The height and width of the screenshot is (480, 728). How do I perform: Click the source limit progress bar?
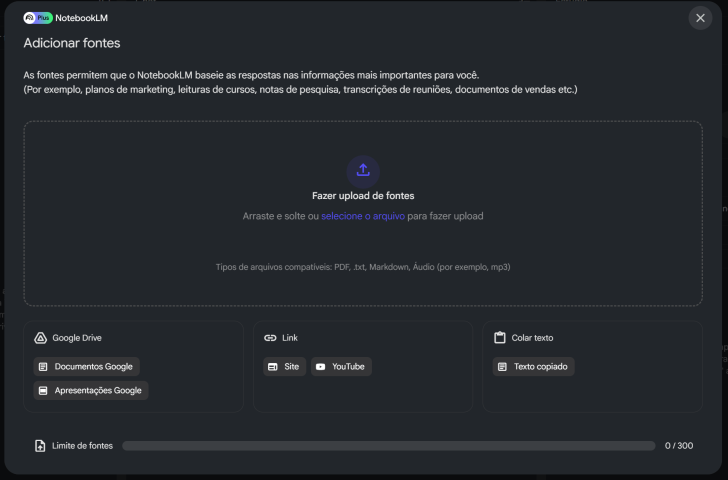coord(389,446)
